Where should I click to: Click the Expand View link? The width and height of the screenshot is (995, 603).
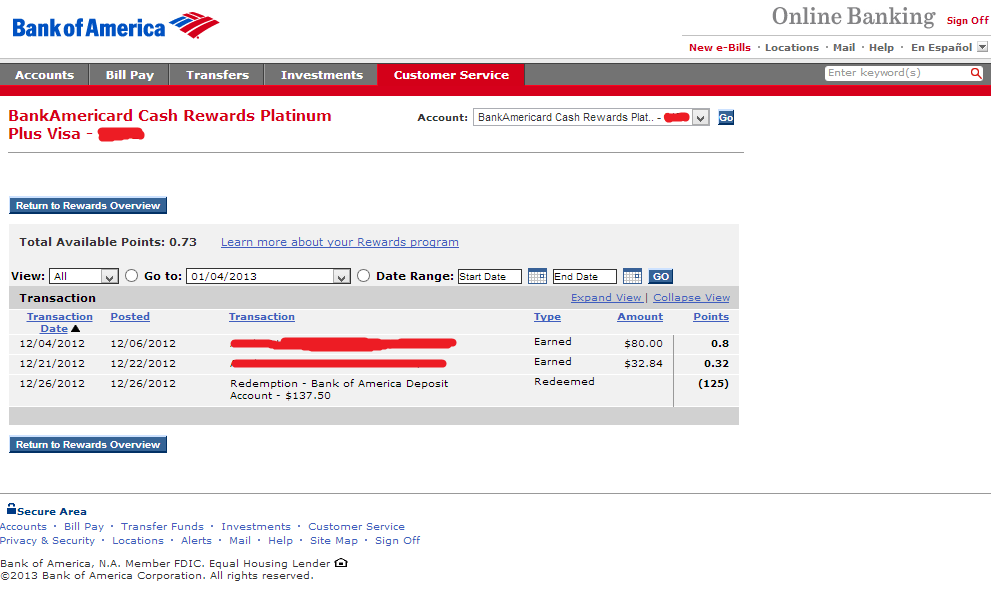[606, 297]
